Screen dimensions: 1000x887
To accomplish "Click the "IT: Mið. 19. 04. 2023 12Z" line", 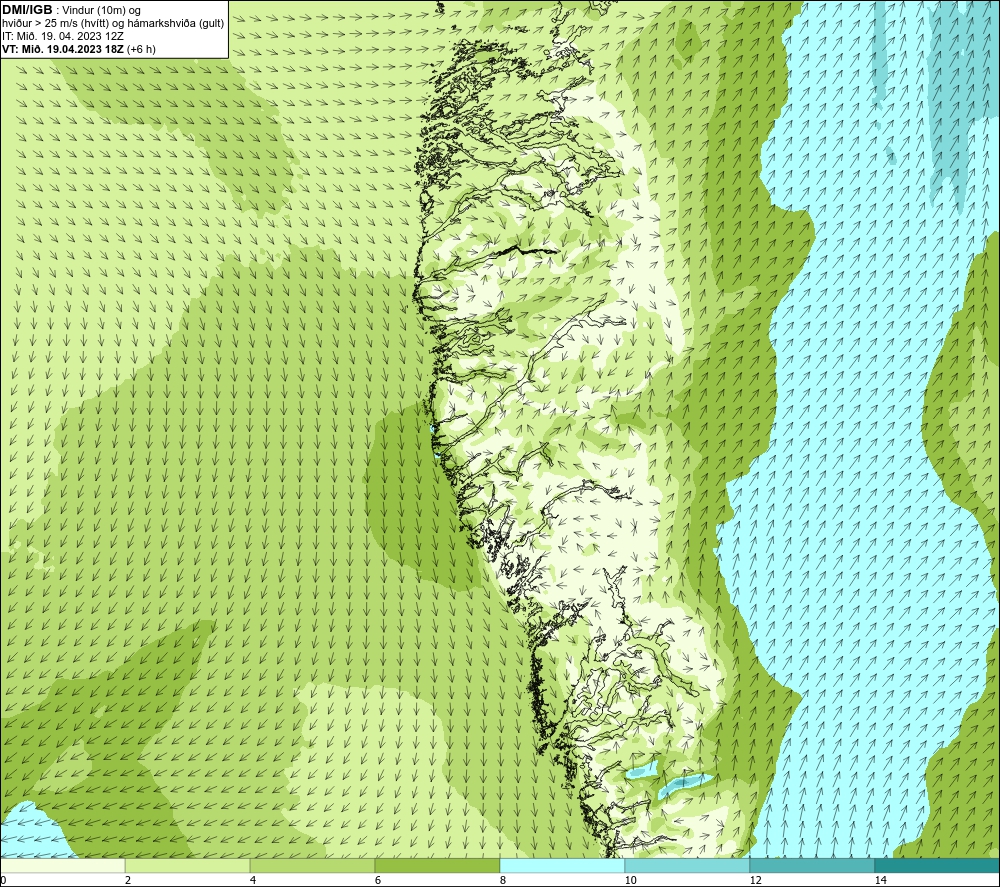I will [x=62, y=36].
